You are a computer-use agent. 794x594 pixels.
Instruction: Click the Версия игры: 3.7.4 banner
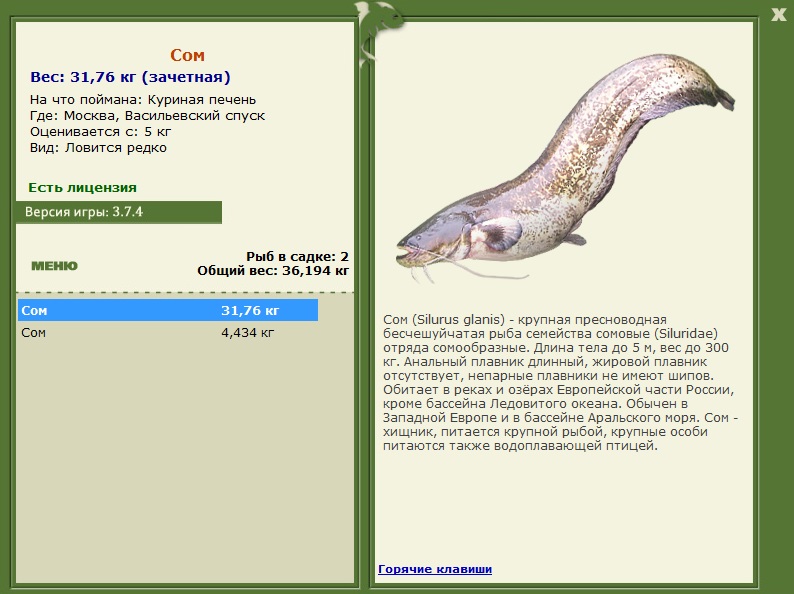(118, 212)
